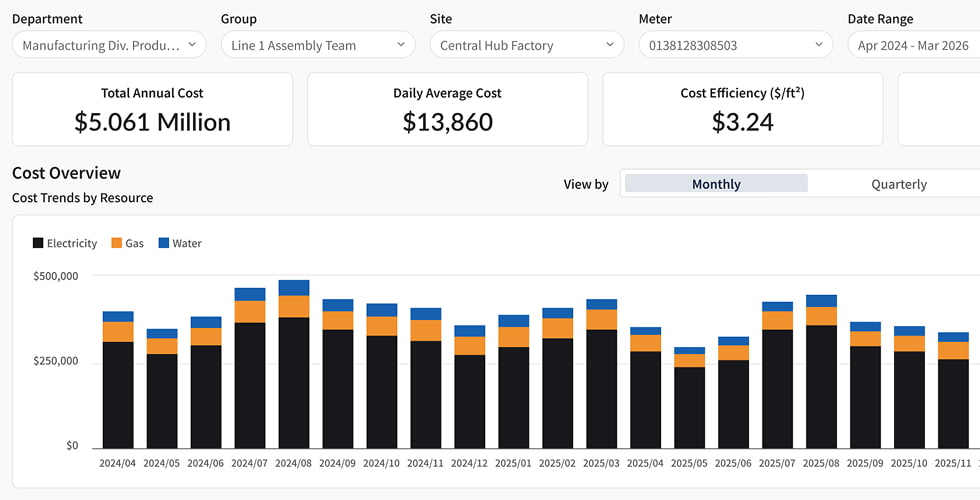Switch view to Quarterly
980x500 pixels.
click(899, 184)
